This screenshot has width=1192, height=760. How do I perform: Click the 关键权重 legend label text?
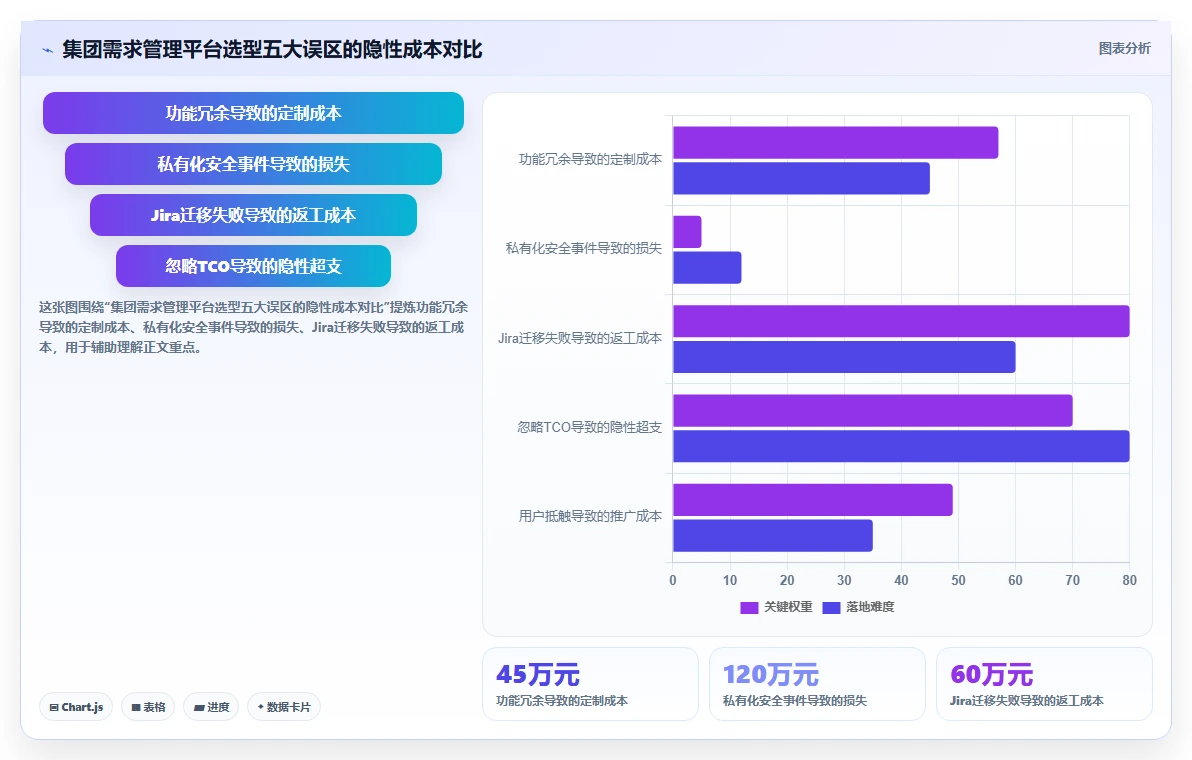pos(788,607)
